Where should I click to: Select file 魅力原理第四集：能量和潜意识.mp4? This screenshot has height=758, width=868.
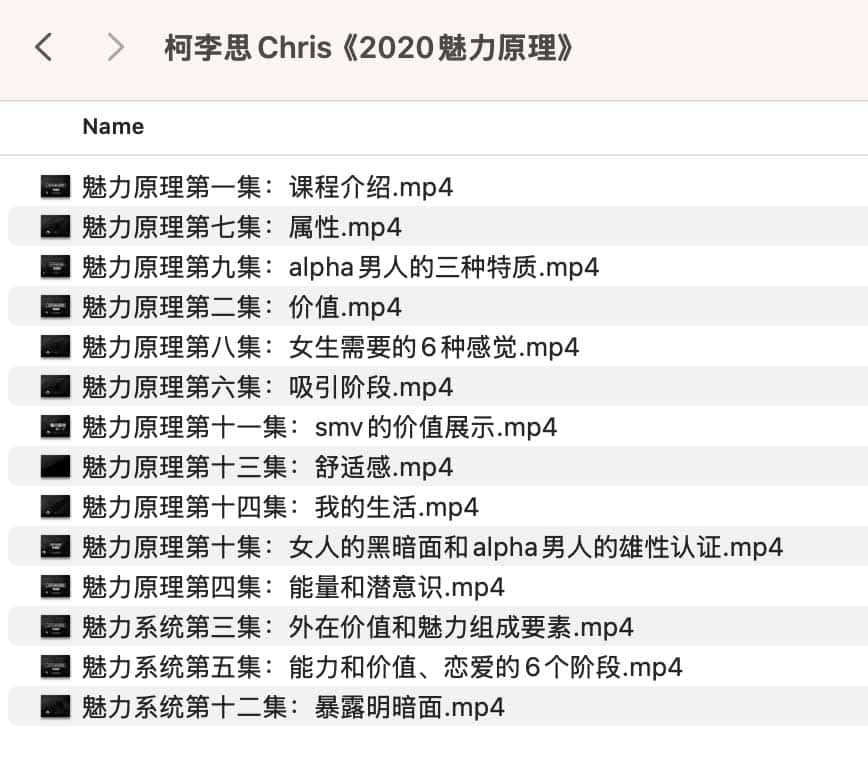(293, 587)
